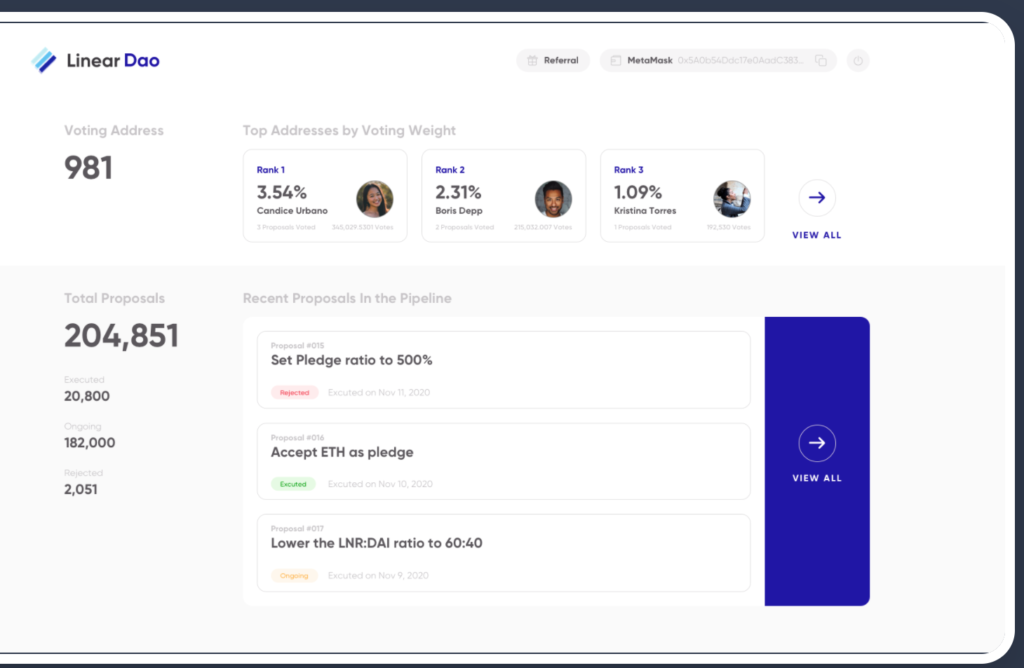Click the gift icon in Referral
The width and height of the screenshot is (1024, 668).
click(x=532, y=60)
